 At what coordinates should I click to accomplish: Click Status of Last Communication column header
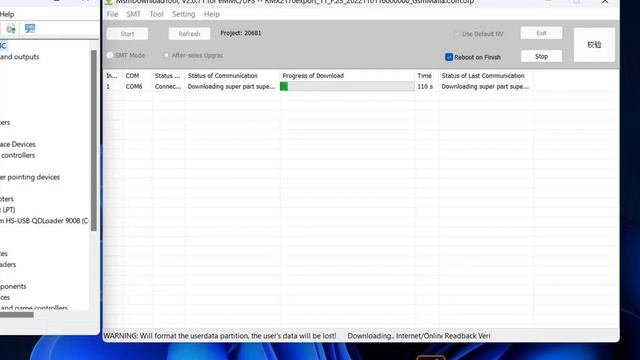click(x=483, y=76)
